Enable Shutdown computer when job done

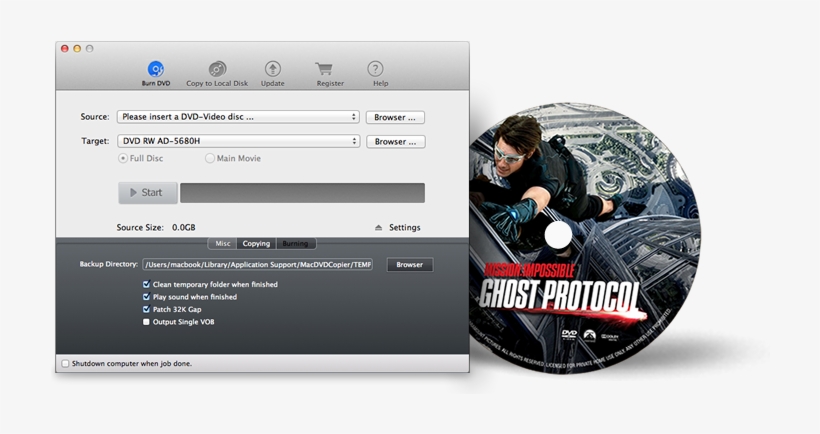coord(65,363)
